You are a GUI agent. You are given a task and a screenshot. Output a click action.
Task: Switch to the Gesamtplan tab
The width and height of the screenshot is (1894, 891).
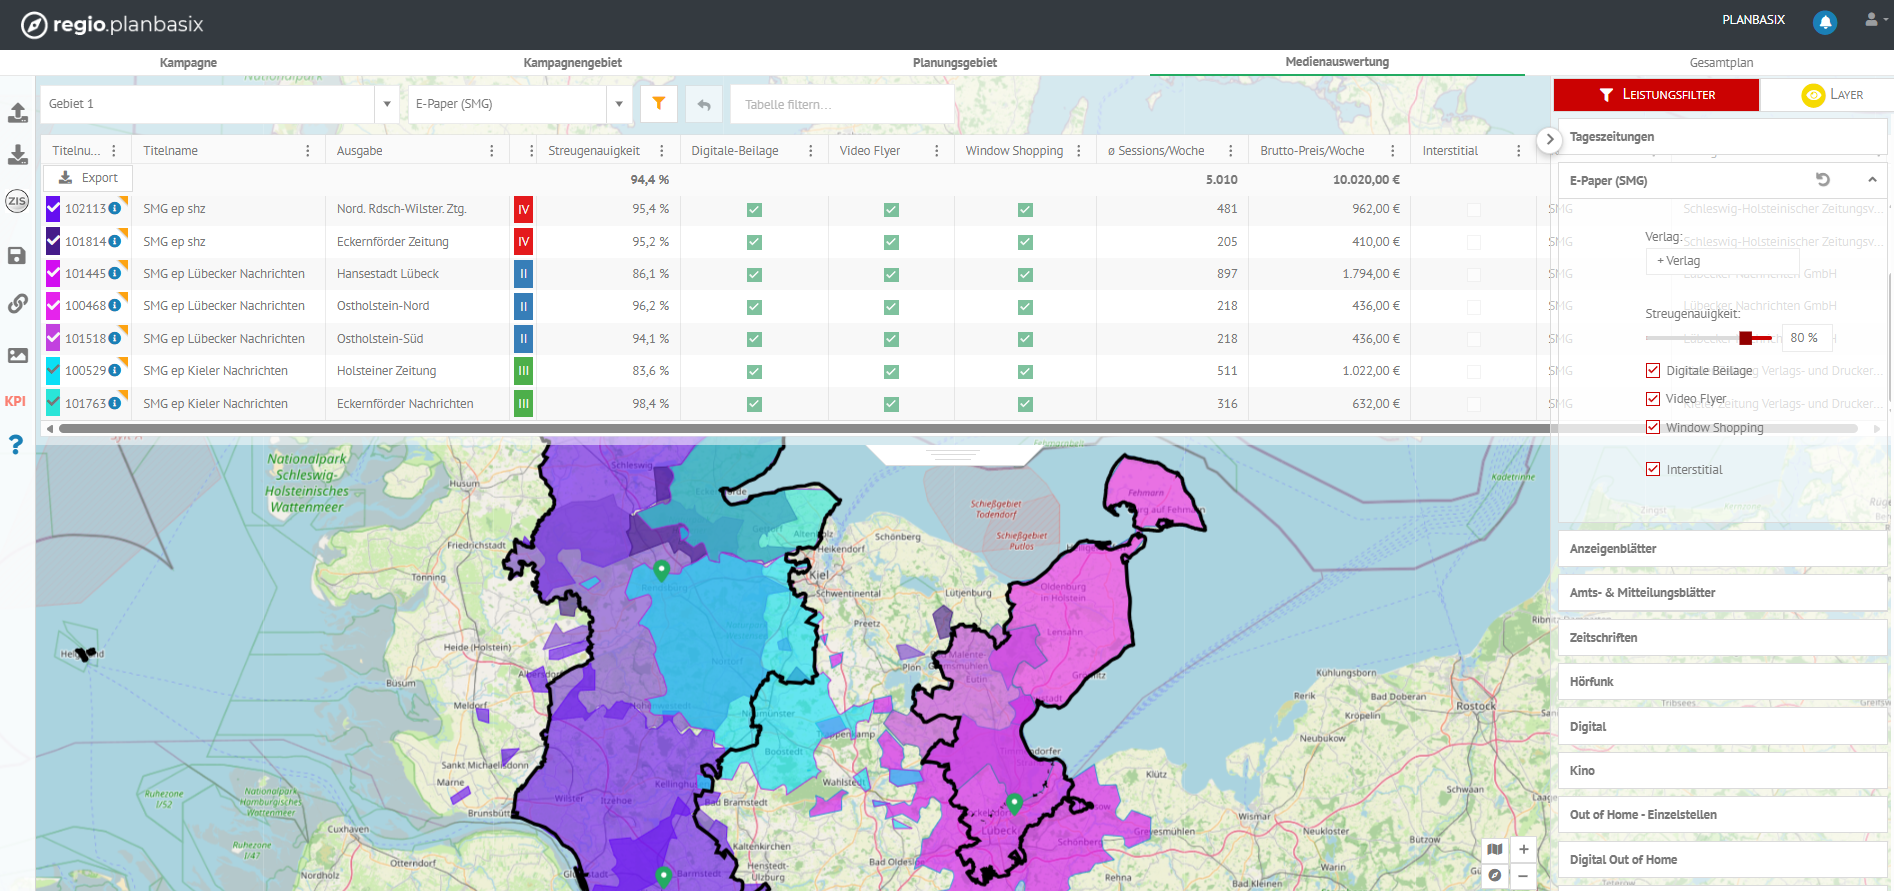[1721, 62]
